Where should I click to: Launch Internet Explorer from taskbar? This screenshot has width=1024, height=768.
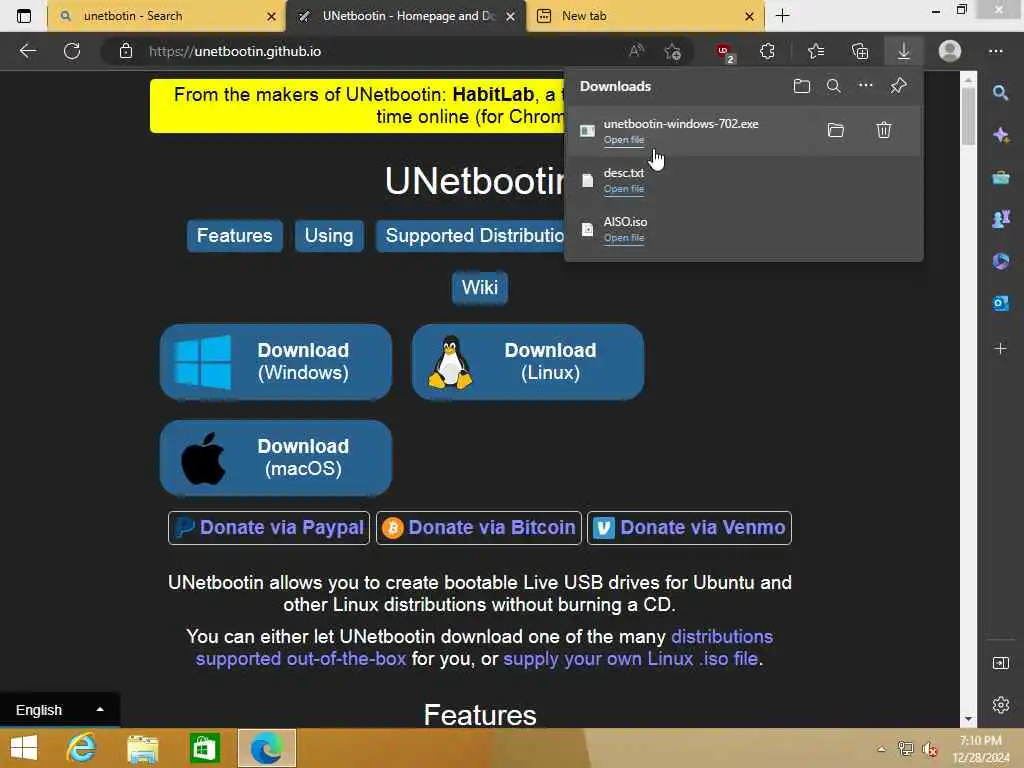pos(81,748)
